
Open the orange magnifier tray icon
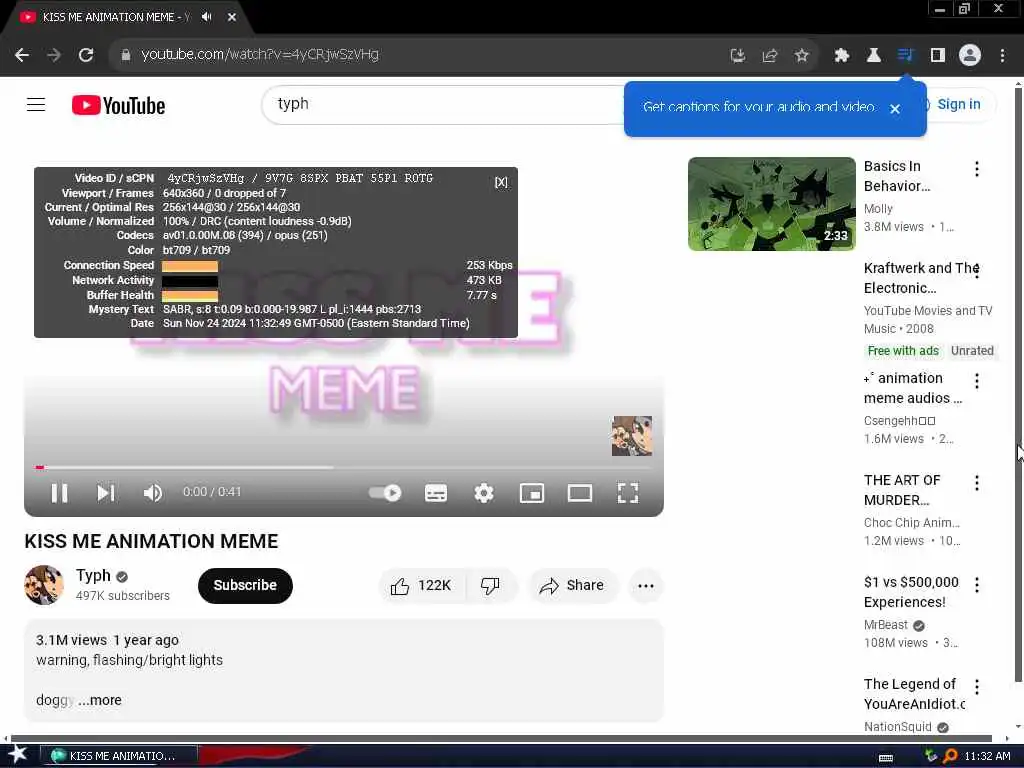tap(950, 756)
